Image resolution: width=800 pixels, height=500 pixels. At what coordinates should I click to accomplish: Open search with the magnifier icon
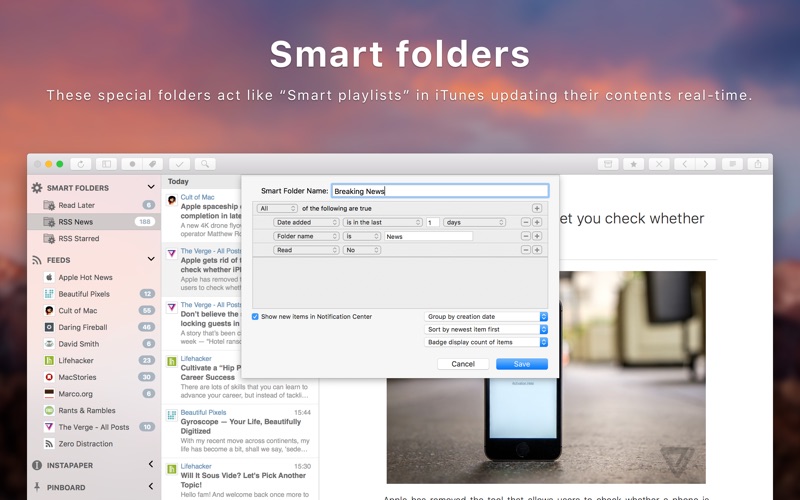click(204, 164)
